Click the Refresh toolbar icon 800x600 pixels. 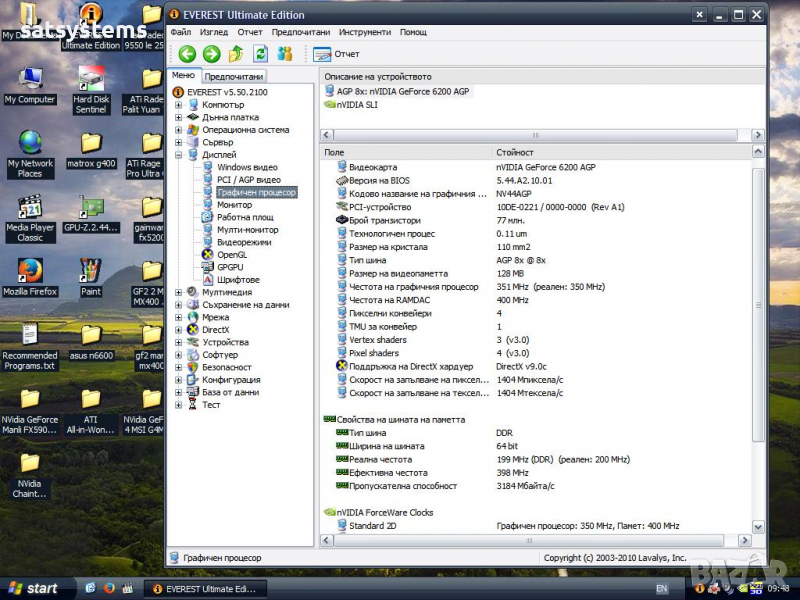pos(260,54)
